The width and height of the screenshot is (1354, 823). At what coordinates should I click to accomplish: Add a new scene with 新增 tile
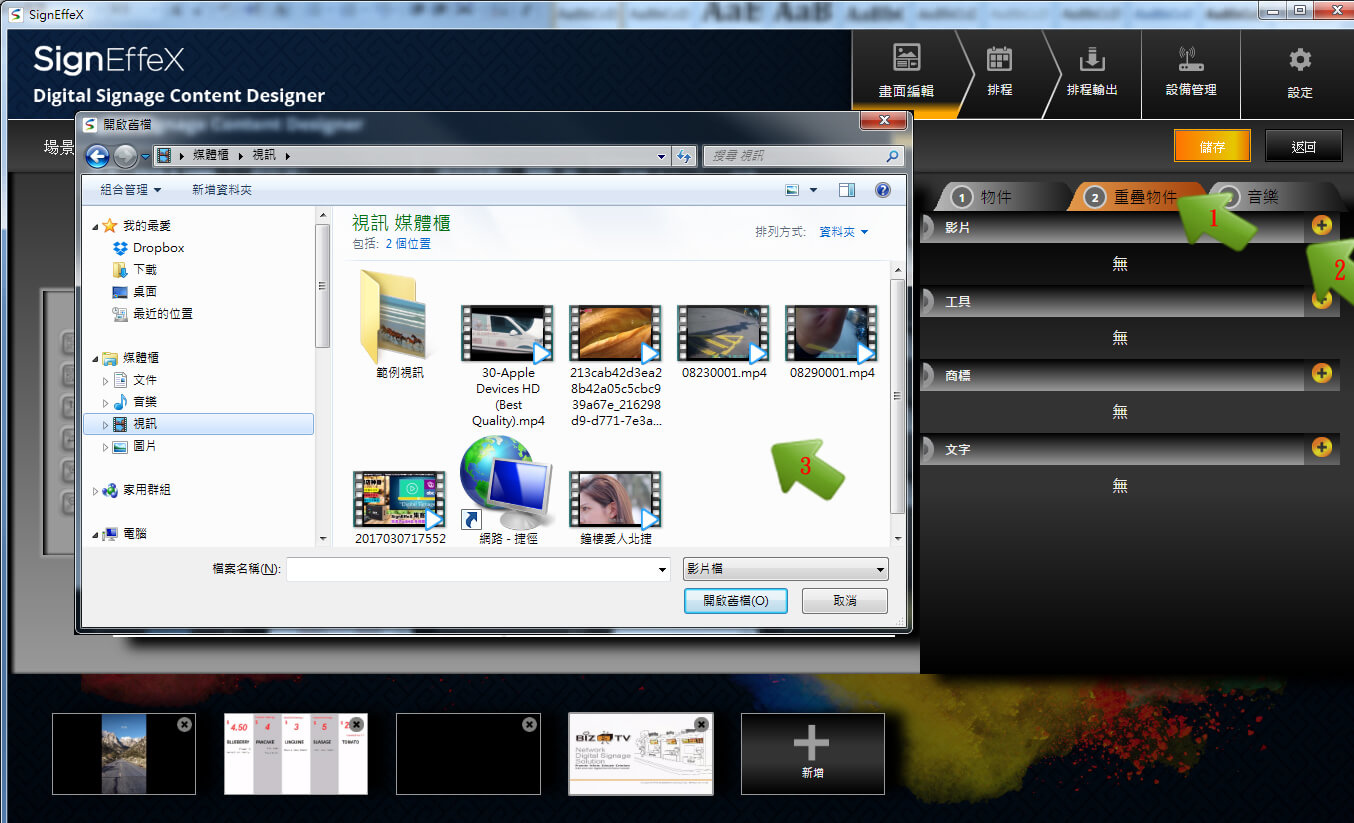click(x=812, y=753)
